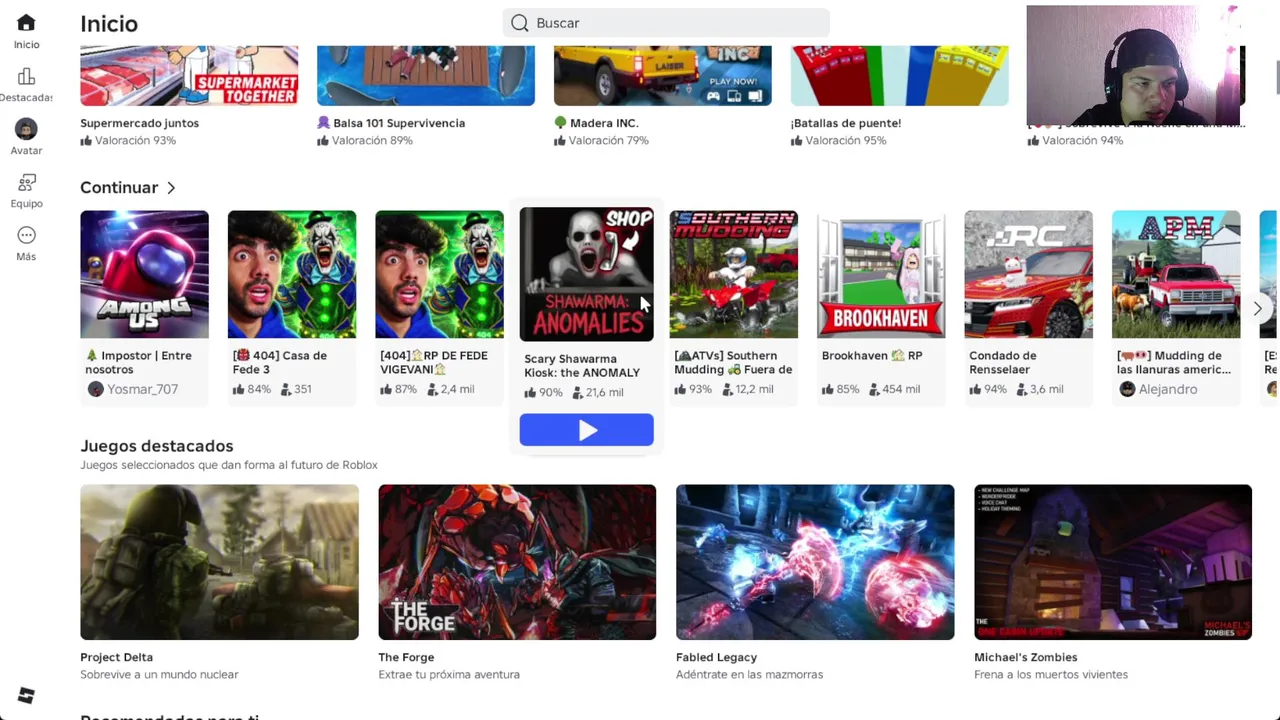The width and height of the screenshot is (1280, 720).
Task: Click the Inicio page title
Action: point(109,23)
